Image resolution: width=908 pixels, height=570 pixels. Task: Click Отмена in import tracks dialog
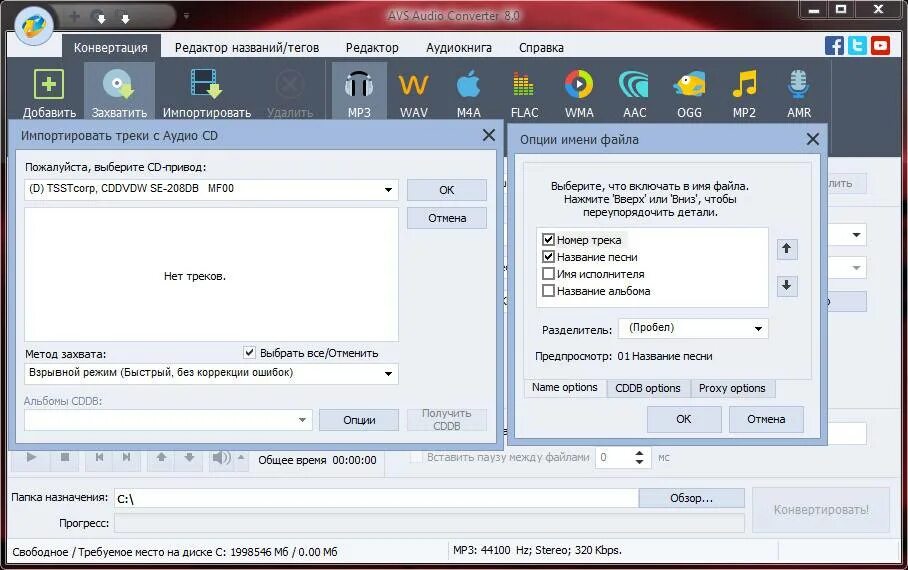tap(446, 218)
